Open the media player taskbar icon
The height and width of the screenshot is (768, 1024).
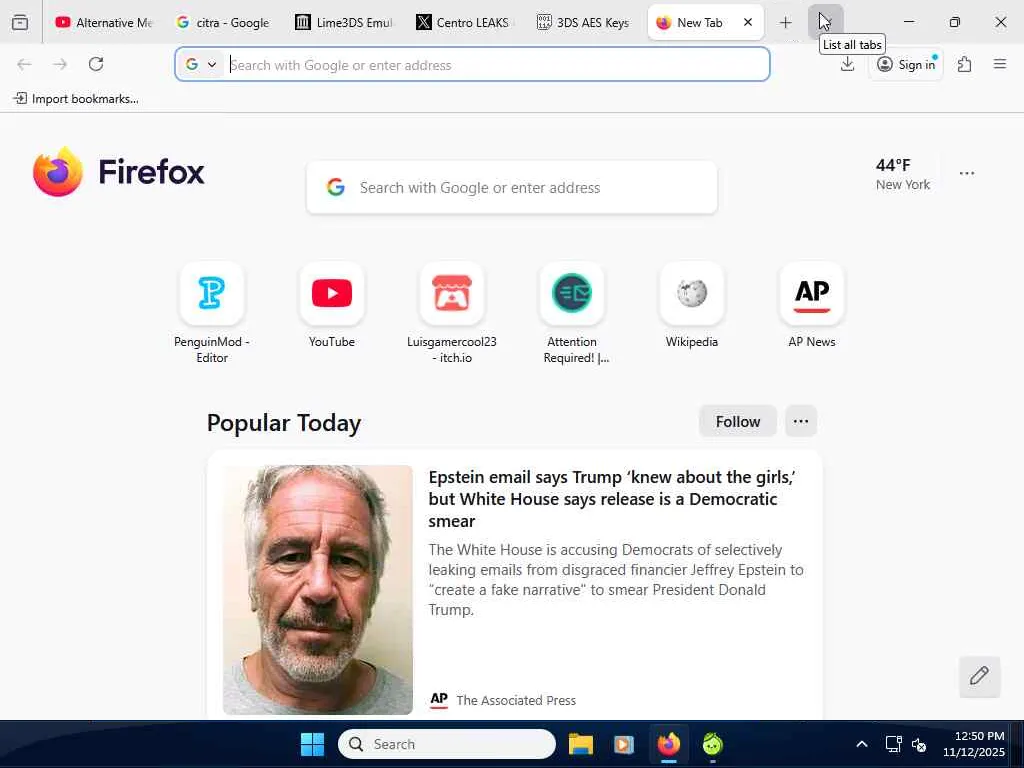624,744
